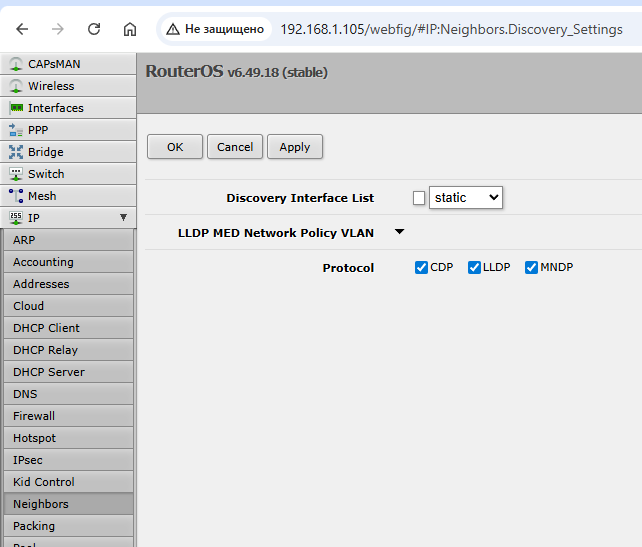Click the browser address bar URL
This screenshot has width=642, height=547.
point(450,29)
